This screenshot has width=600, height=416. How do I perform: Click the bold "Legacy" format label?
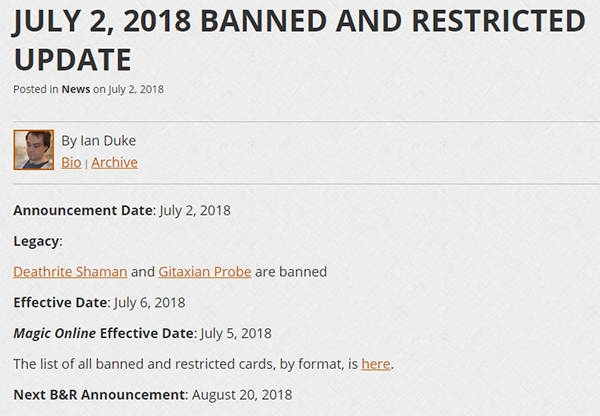(x=37, y=241)
